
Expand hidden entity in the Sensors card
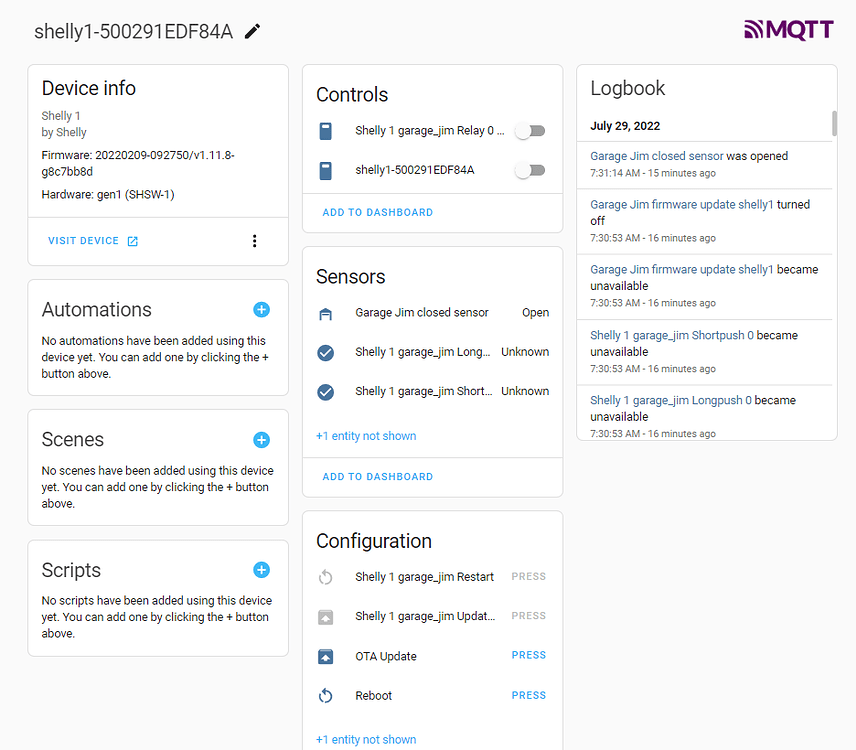tap(365, 436)
